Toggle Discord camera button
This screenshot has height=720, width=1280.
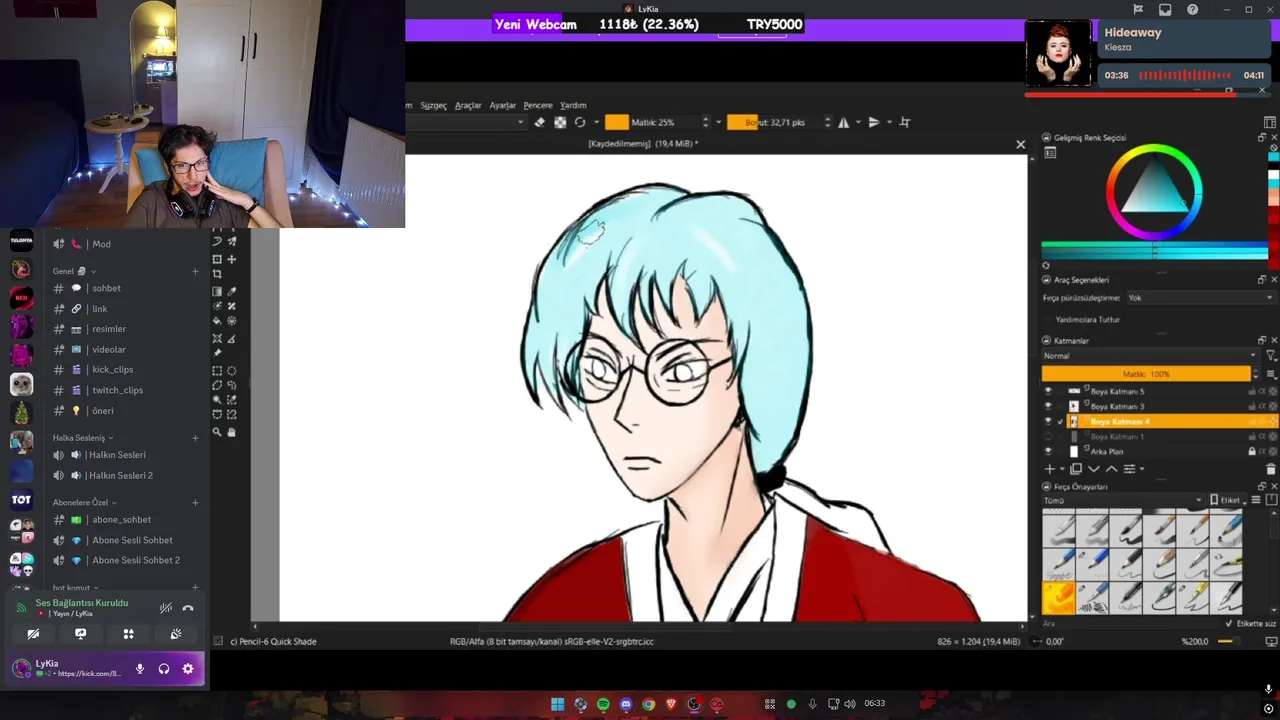tap(33, 634)
